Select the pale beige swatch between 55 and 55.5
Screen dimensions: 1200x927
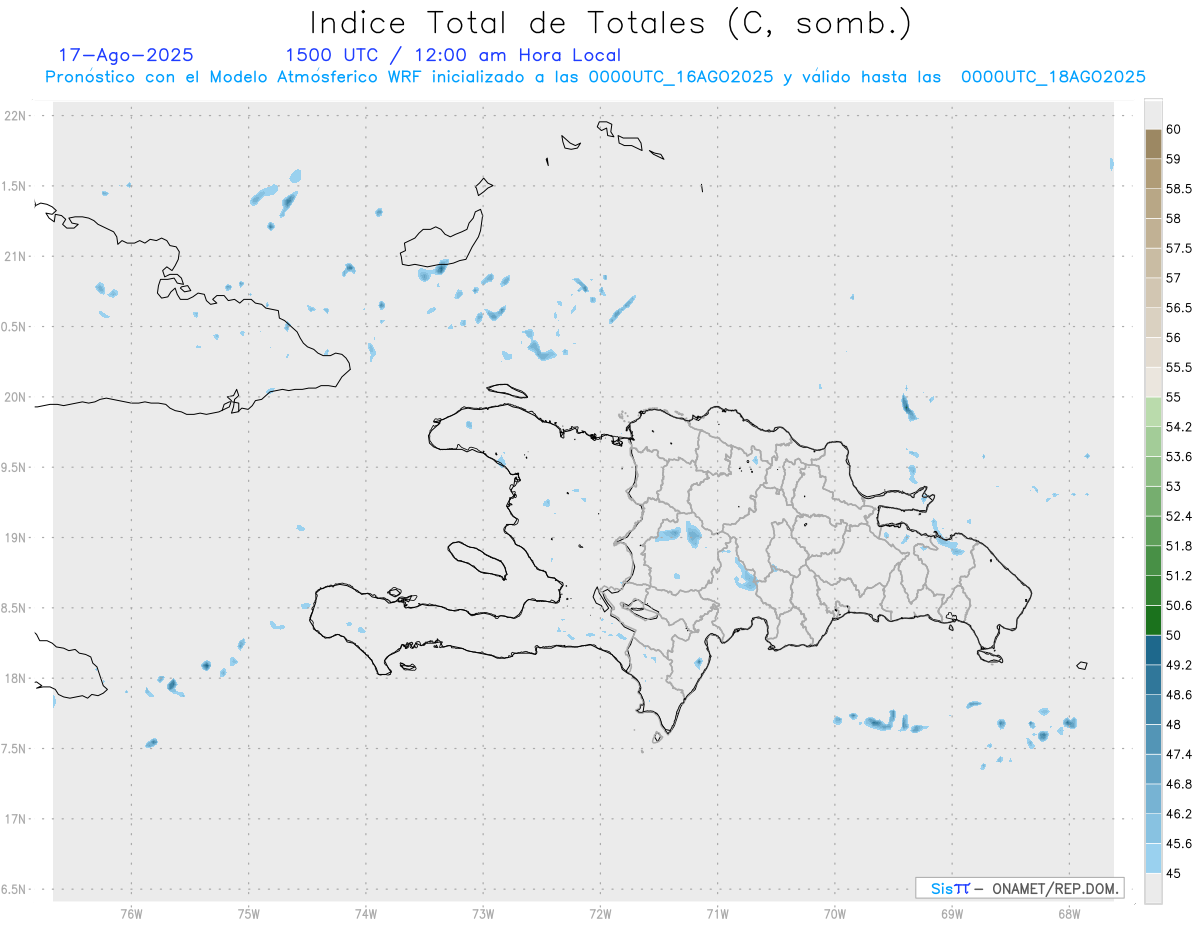(x=1153, y=382)
